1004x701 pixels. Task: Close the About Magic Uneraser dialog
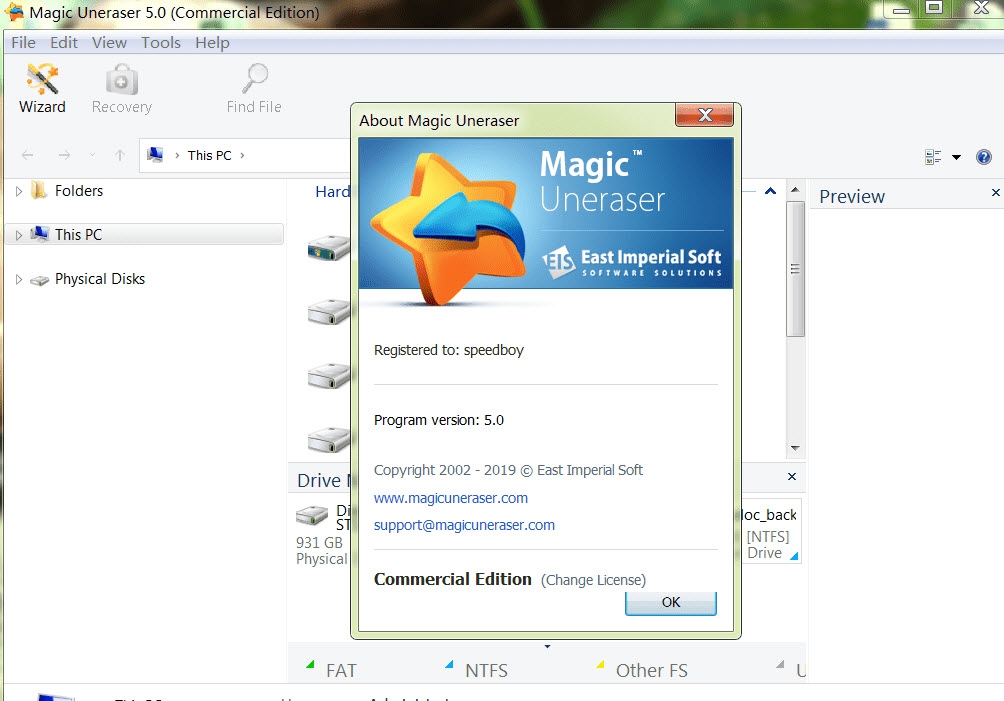[x=704, y=115]
